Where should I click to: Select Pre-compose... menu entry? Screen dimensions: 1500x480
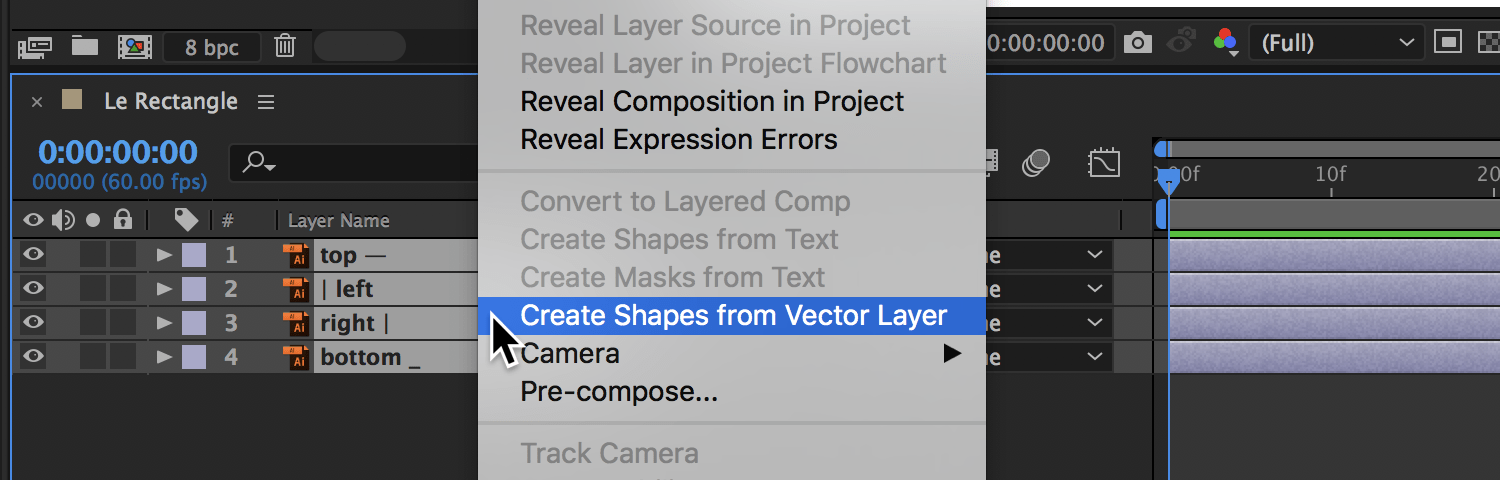619,392
